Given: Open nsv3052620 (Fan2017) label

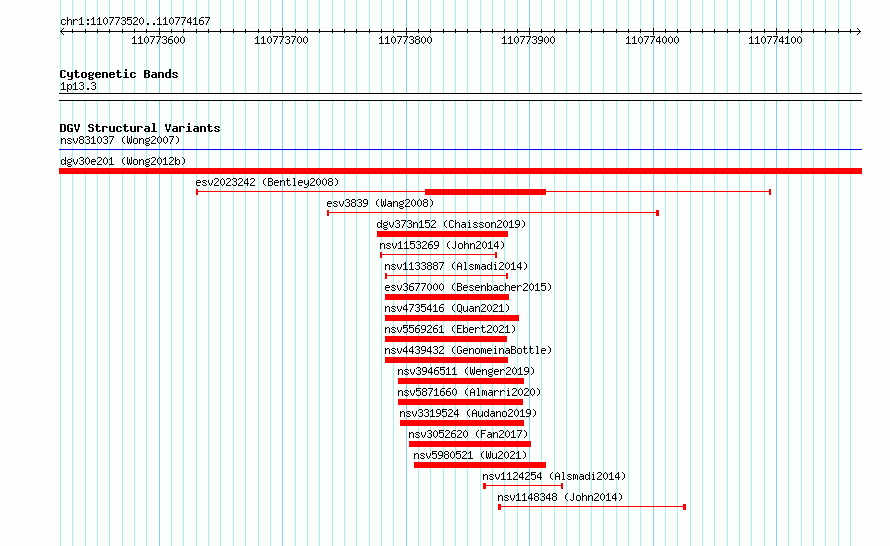Looking at the screenshot, I should pyautogui.click(x=468, y=434).
